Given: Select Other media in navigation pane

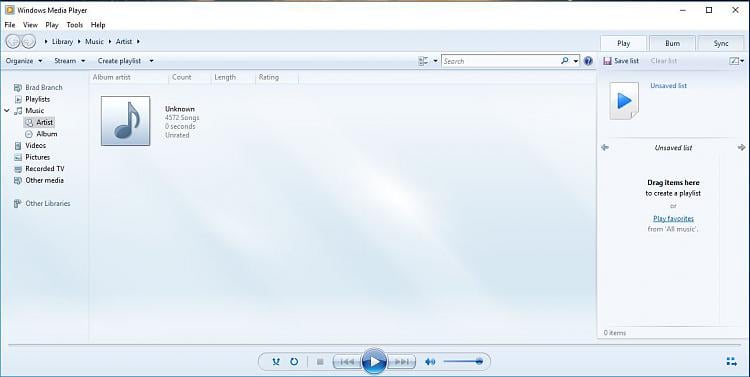Looking at the screenshot, I should tap(38, 180).
